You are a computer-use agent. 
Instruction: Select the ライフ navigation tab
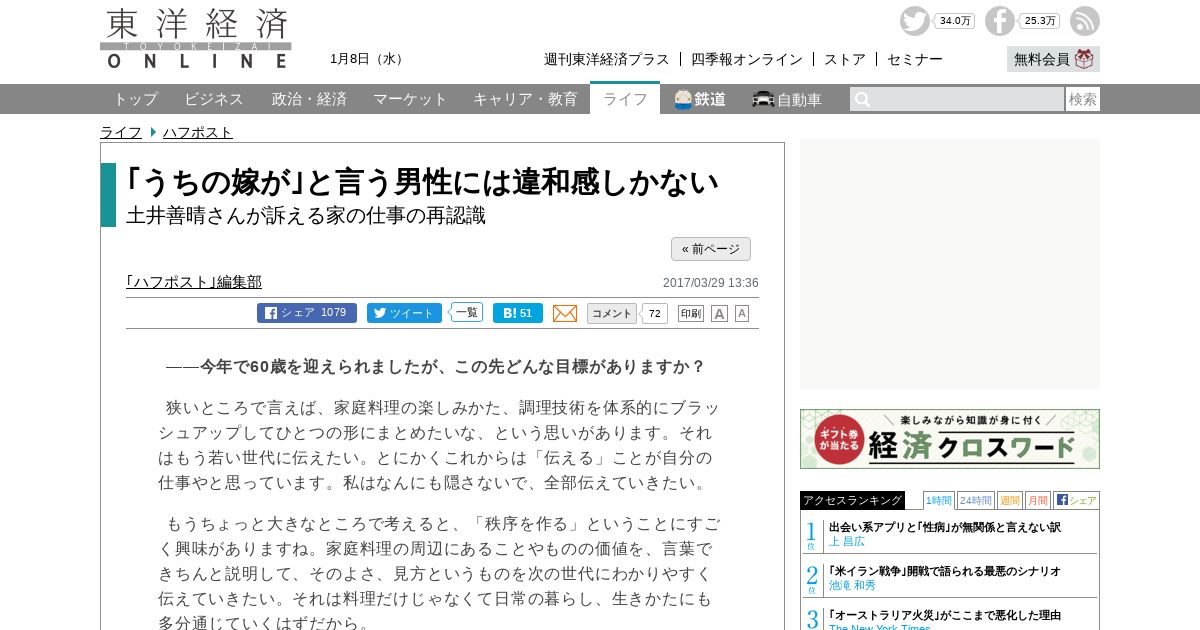click(x=625, y=99)
